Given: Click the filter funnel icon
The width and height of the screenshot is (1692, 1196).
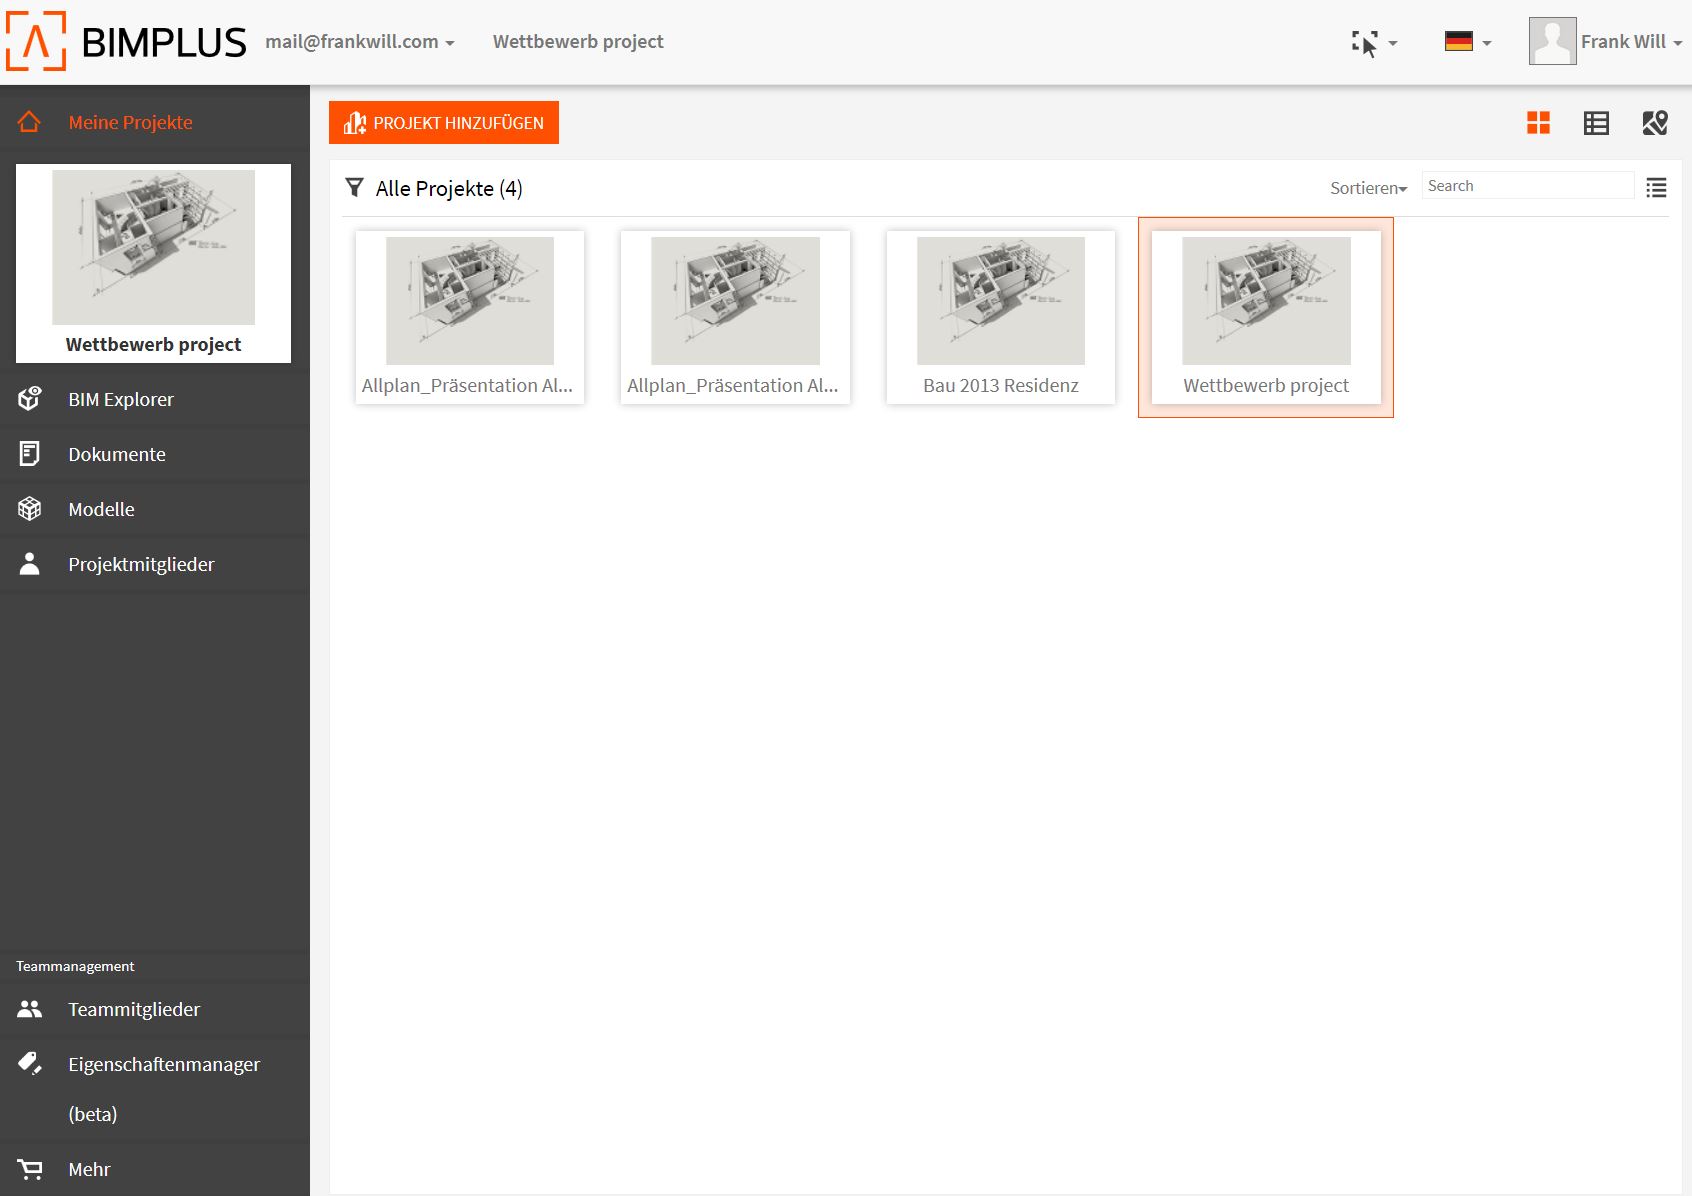Looking at the screenshot, I should [354, 188].
